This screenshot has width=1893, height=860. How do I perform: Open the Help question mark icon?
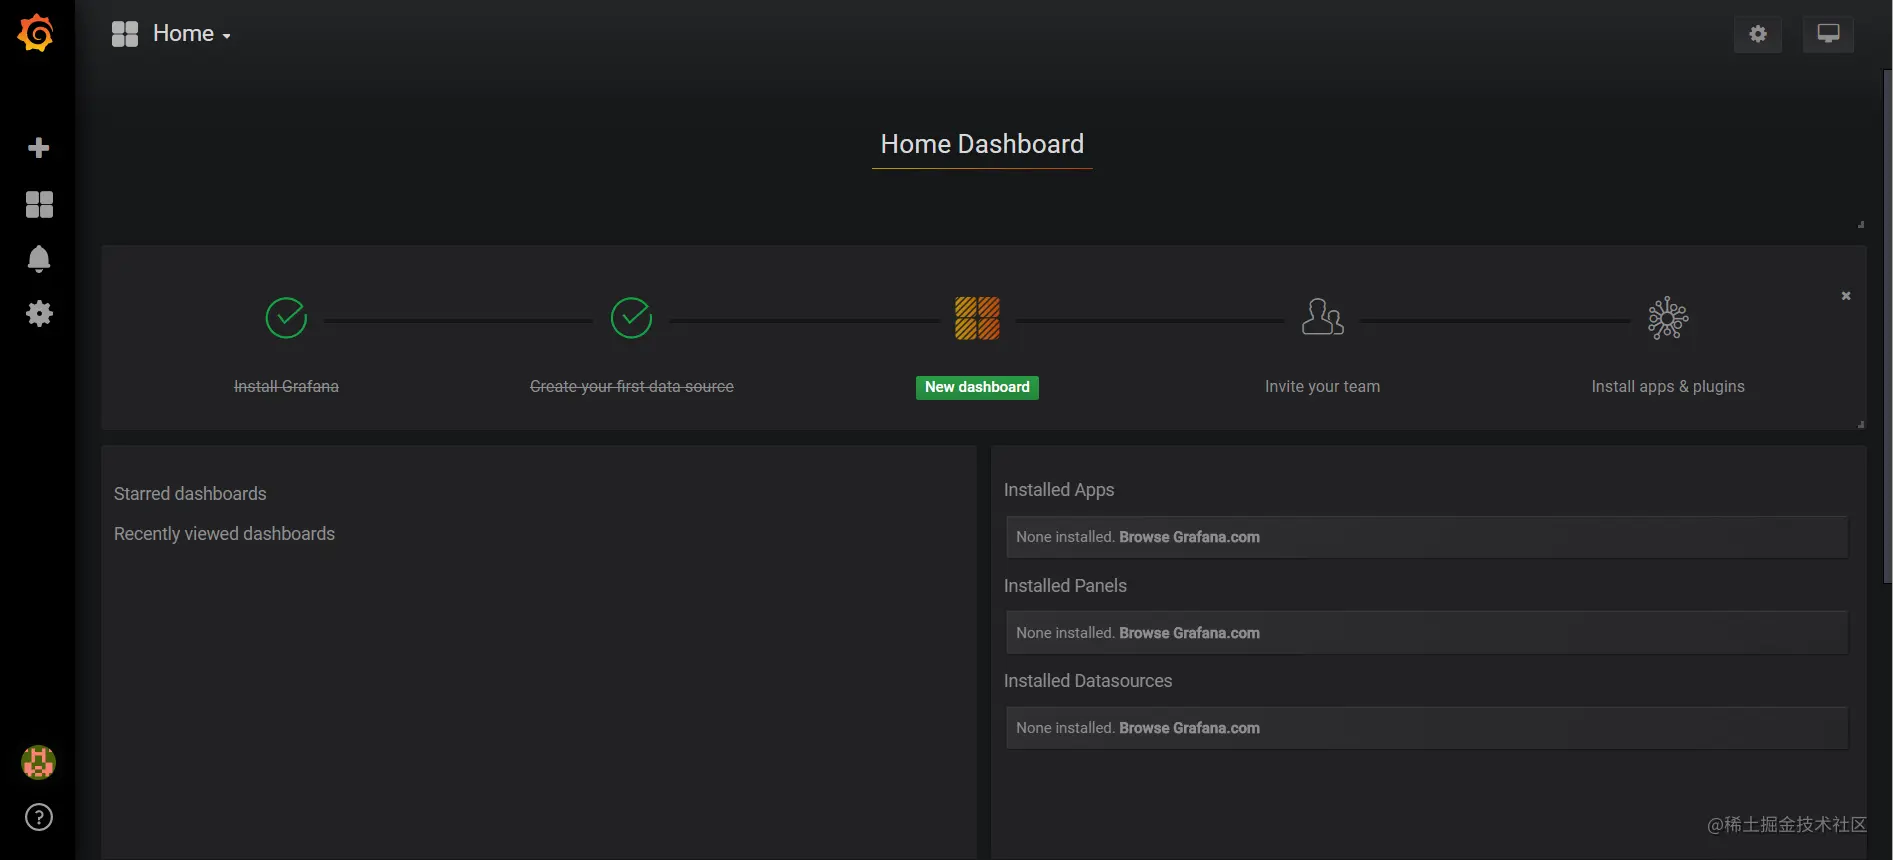pyautogui.click(x=39, y=818)
